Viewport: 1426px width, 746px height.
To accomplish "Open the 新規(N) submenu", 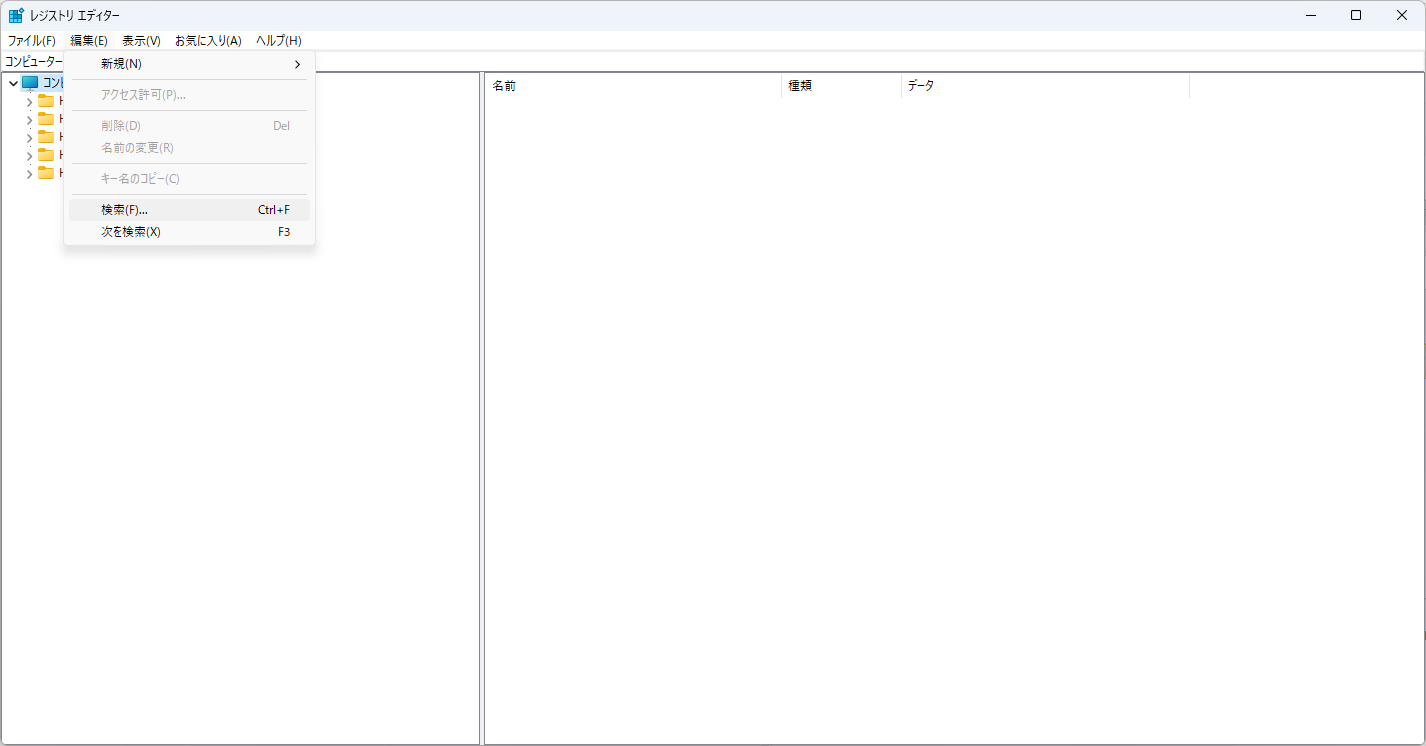I will tap(189, 64).
